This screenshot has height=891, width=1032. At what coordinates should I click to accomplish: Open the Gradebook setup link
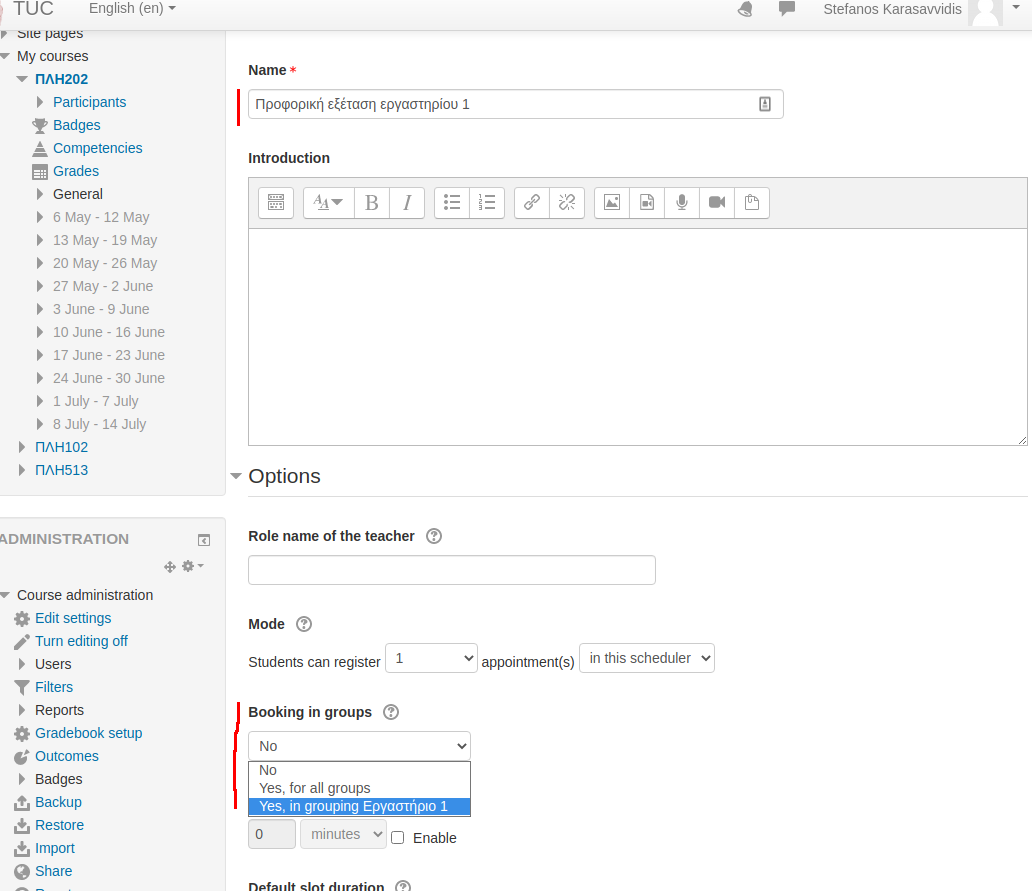tap(88, 733)
